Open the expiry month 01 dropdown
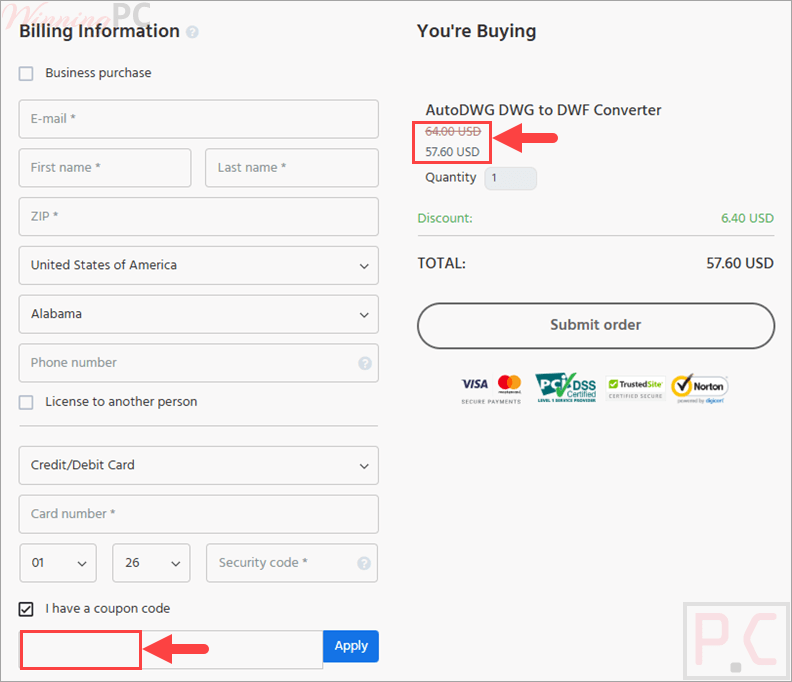Viewport: 792px width, 682px height. pyautogui.click(x=58, y=563)
